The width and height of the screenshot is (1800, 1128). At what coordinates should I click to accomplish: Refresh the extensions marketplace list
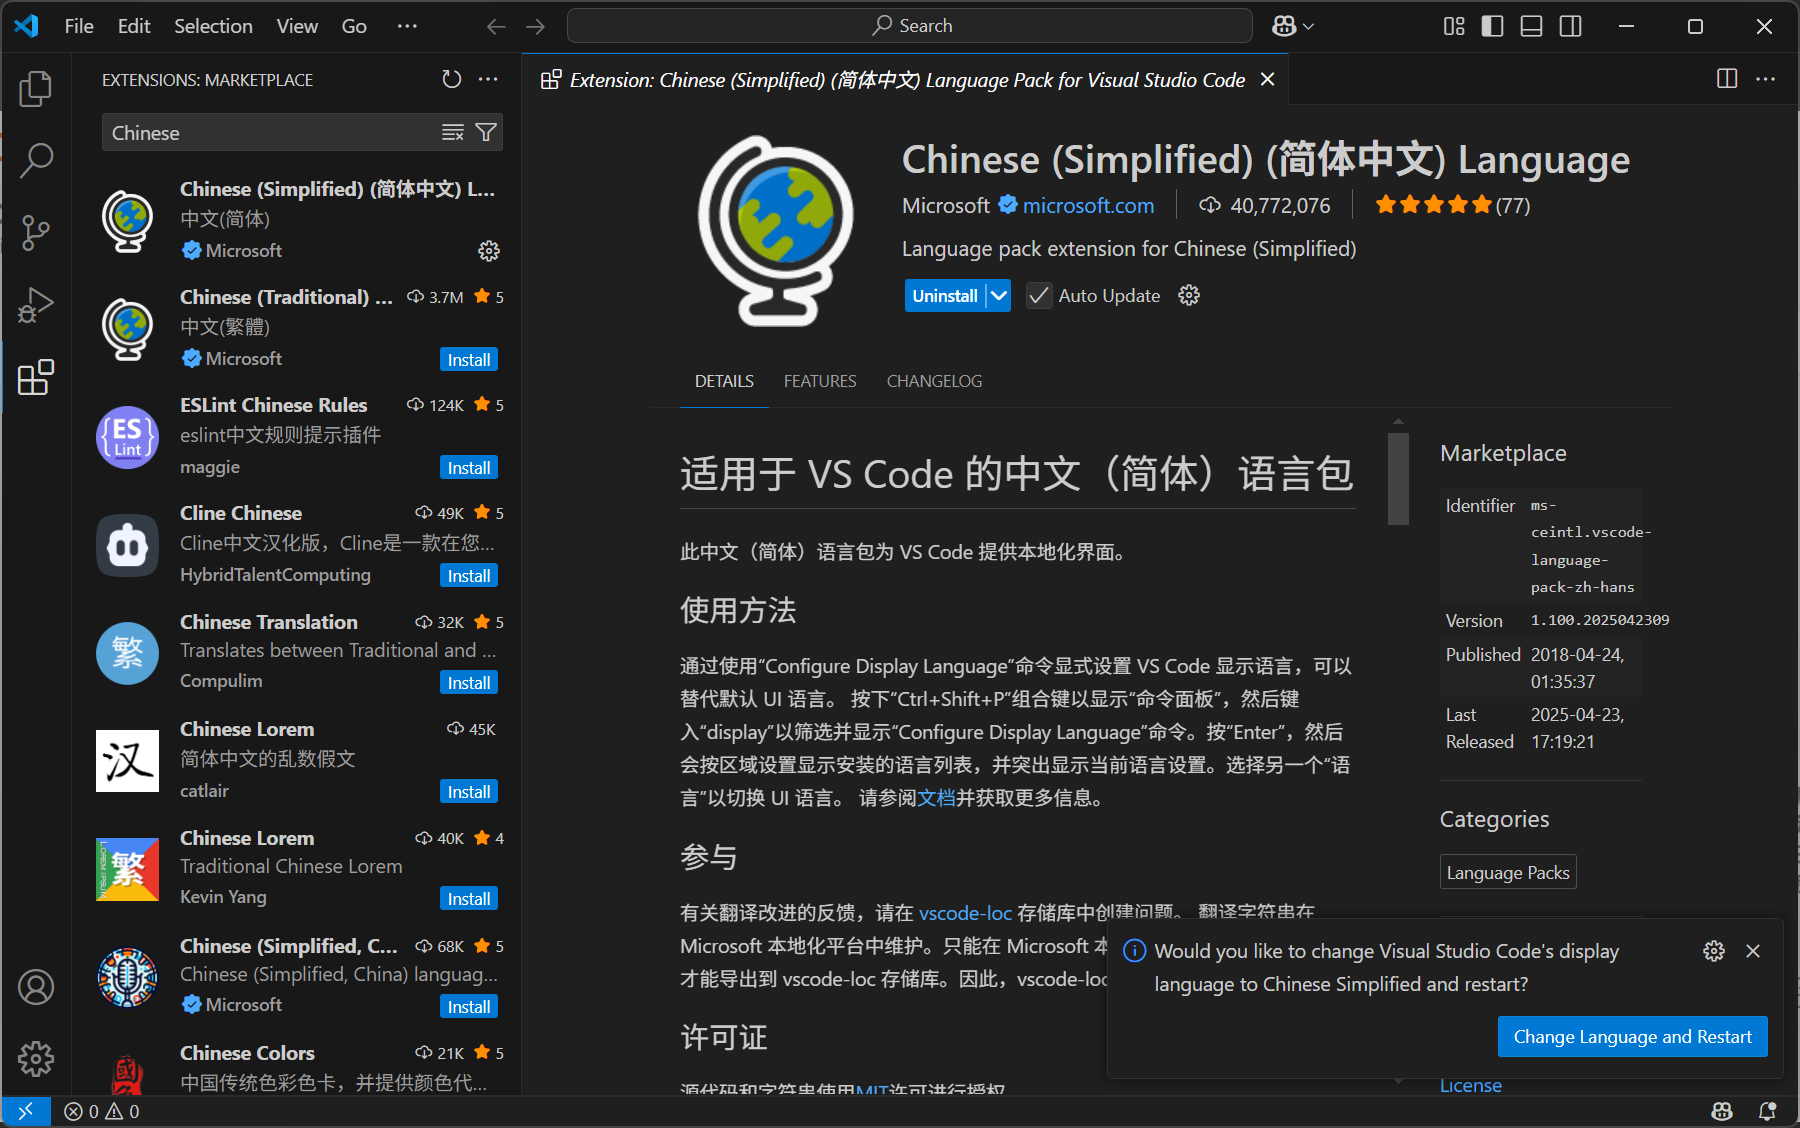click(x=452, y=79)
